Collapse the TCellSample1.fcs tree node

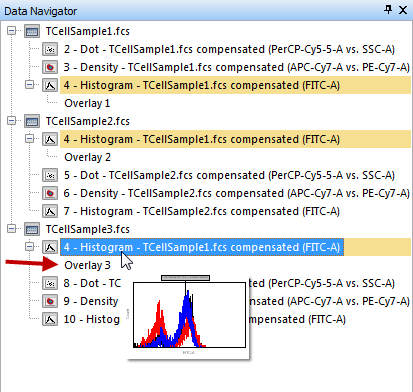pos(12,31)
